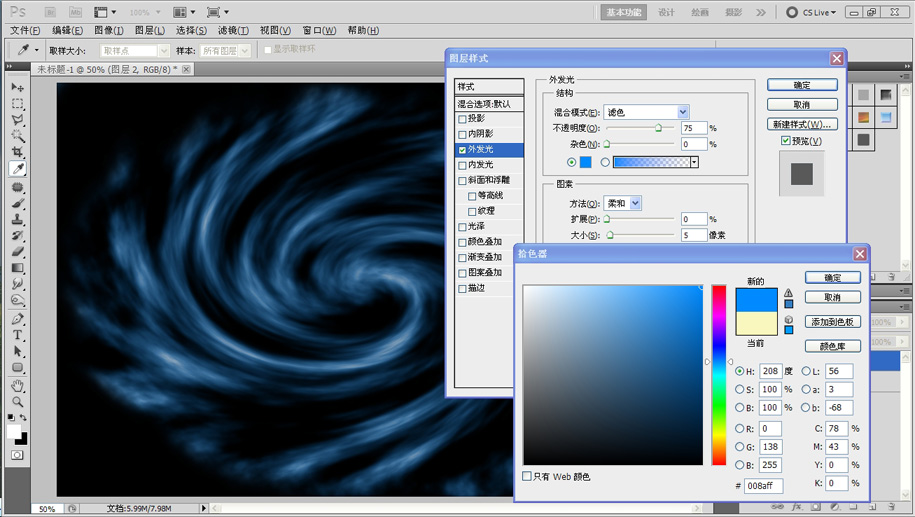This screenshot has height=517, width=915.
Task: Select the Move tool
Action: 18,88
